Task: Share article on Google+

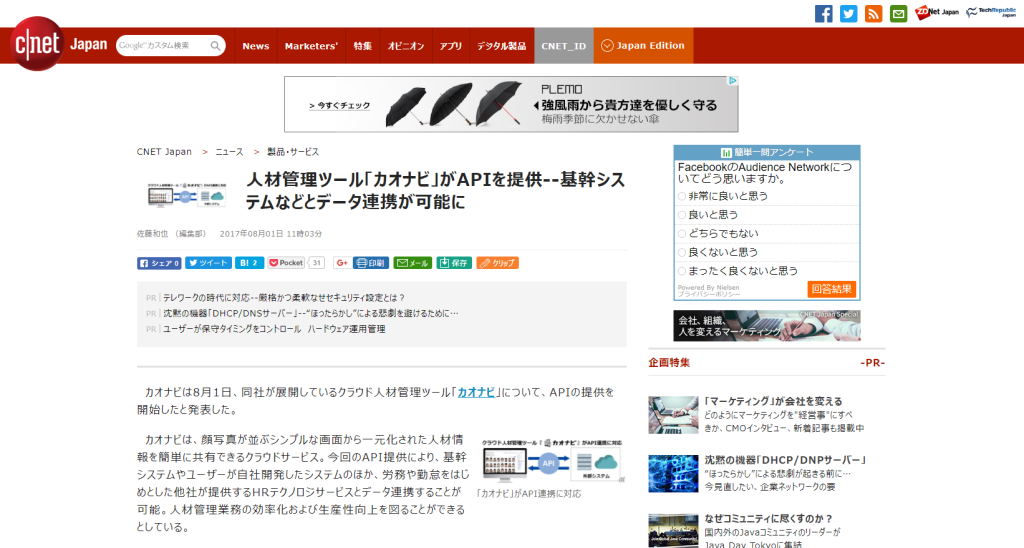Action: (341, 263)
